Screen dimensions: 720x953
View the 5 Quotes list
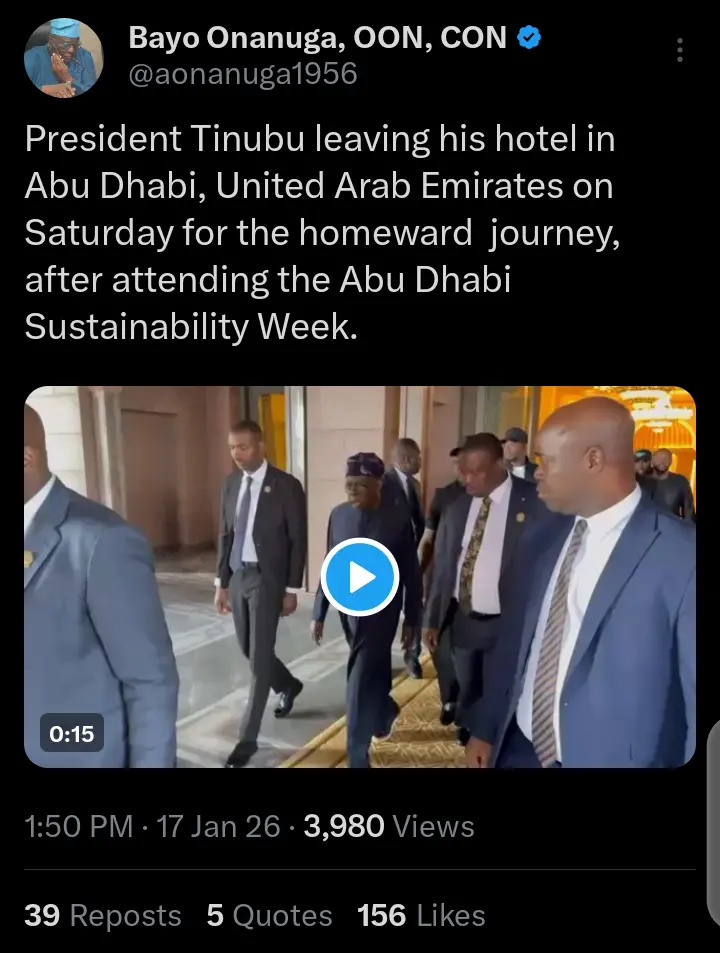pos(269,915)
